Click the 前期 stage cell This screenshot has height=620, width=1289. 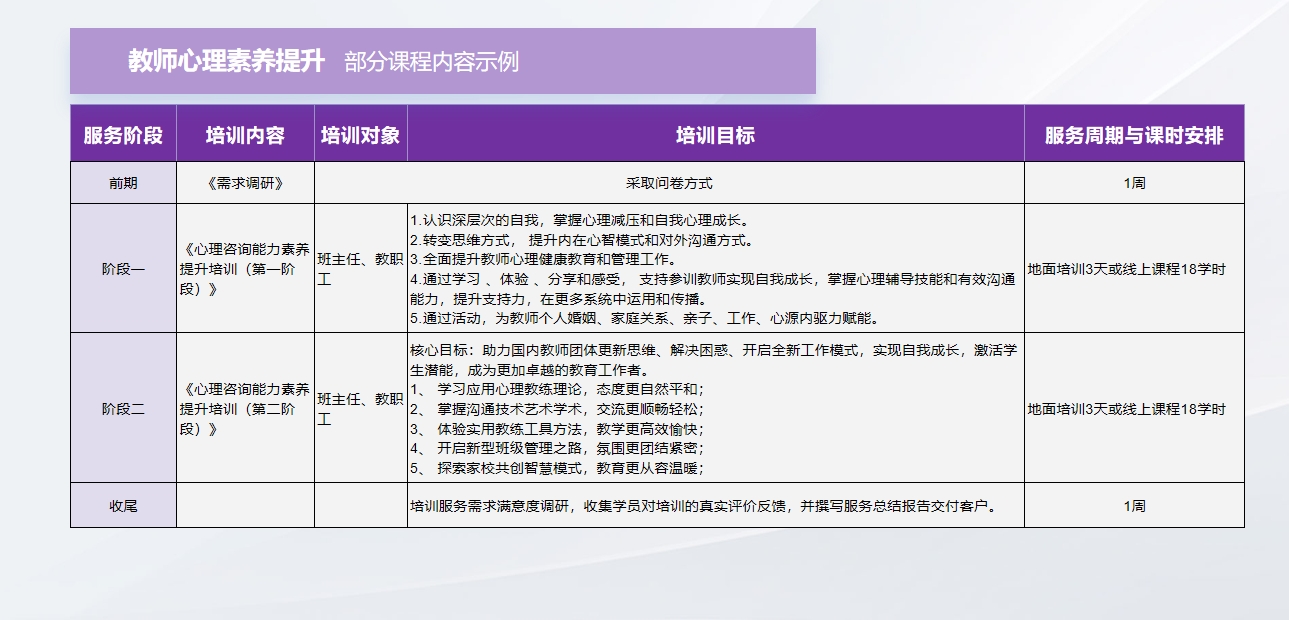(x=123, y=183)
